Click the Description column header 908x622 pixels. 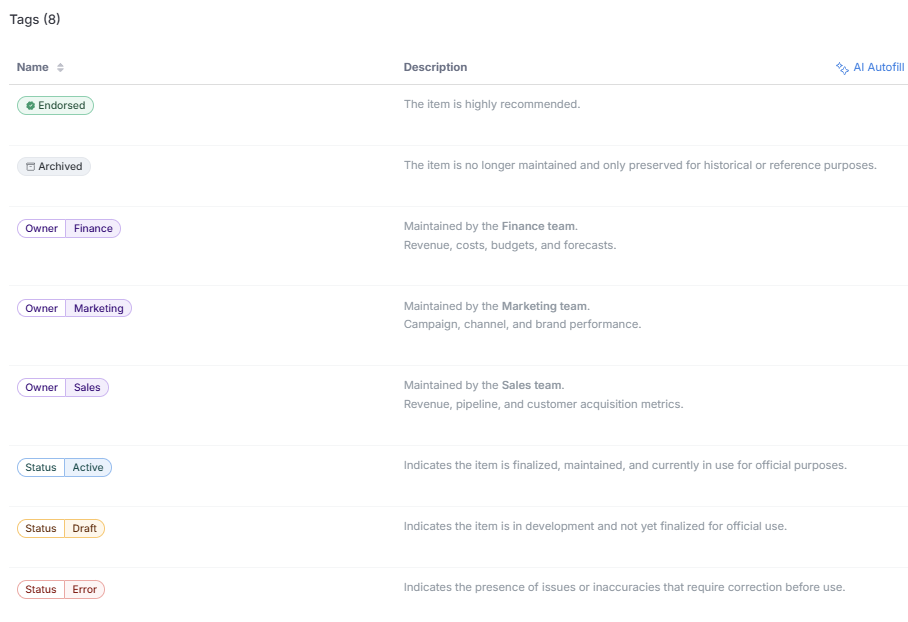(435, 68)
